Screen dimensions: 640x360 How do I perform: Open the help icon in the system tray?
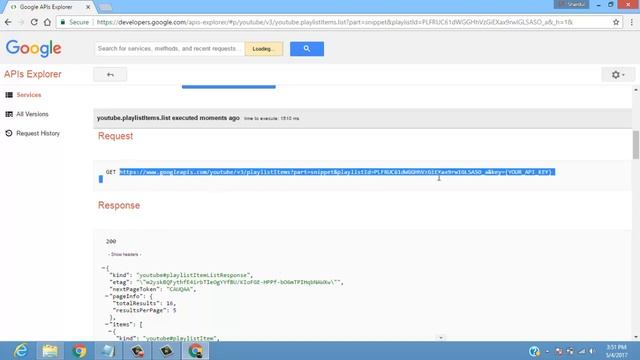(x=534, y=351)
